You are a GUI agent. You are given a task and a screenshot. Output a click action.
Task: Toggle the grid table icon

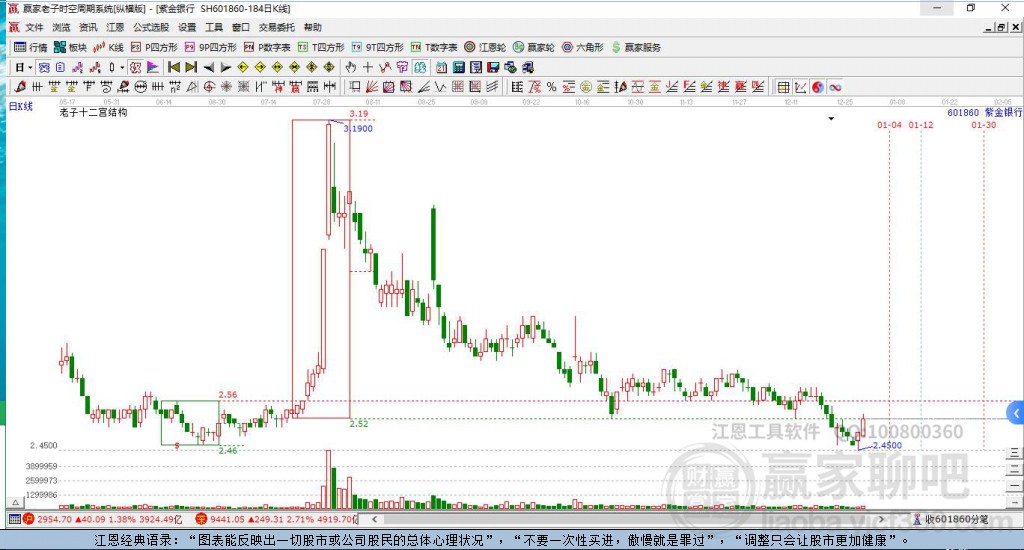click(783, 87)
